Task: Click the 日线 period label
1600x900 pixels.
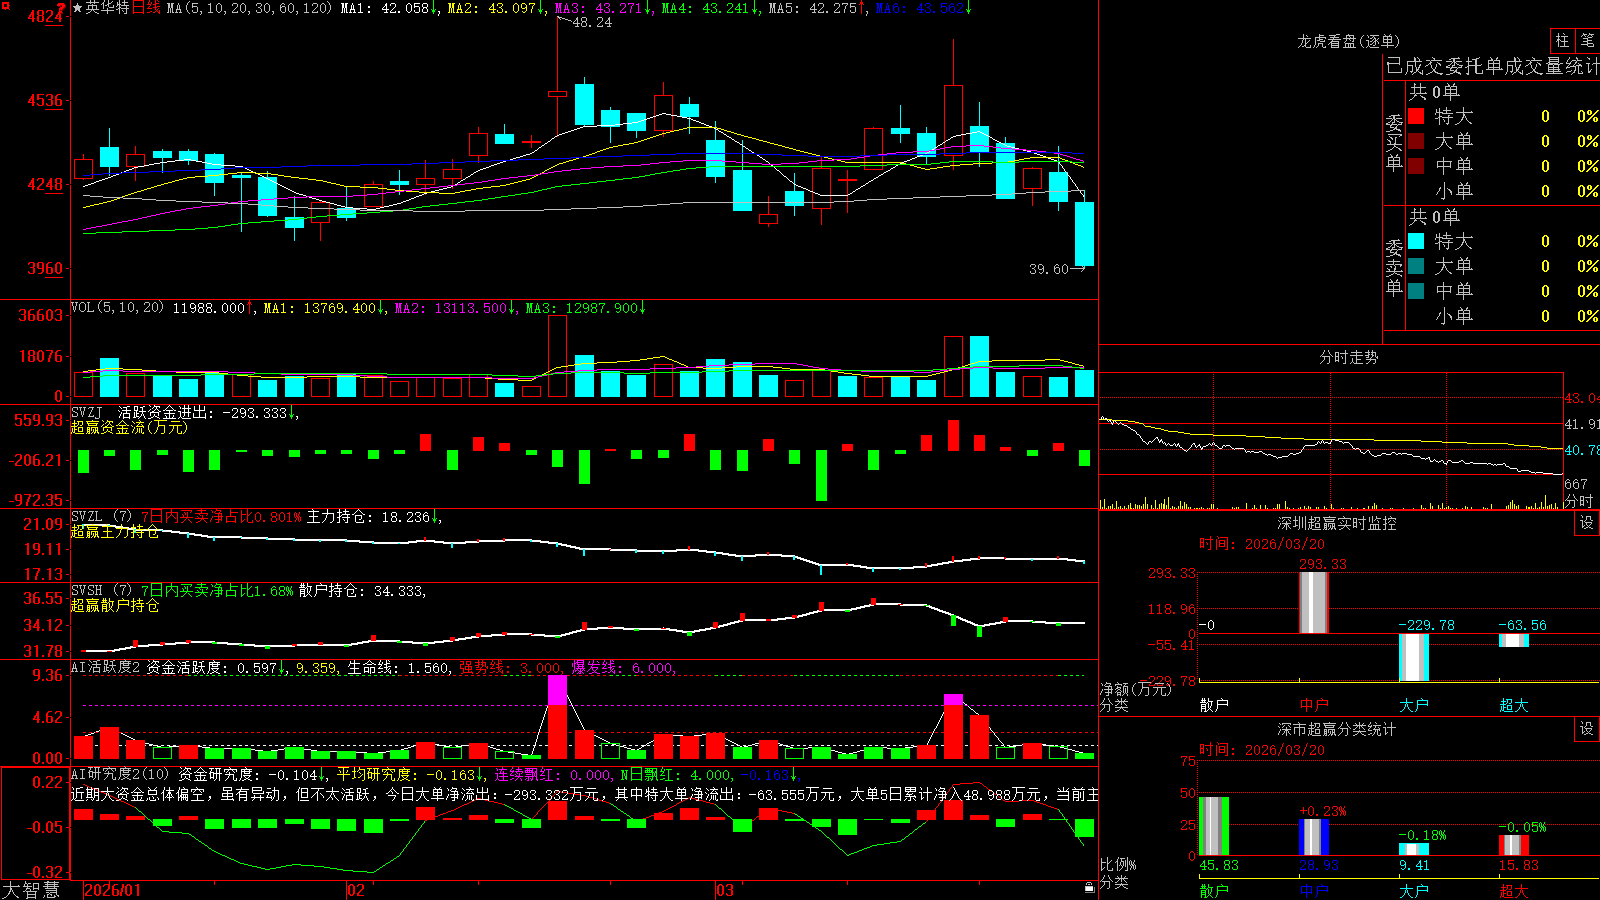Action: coord(146,8)
